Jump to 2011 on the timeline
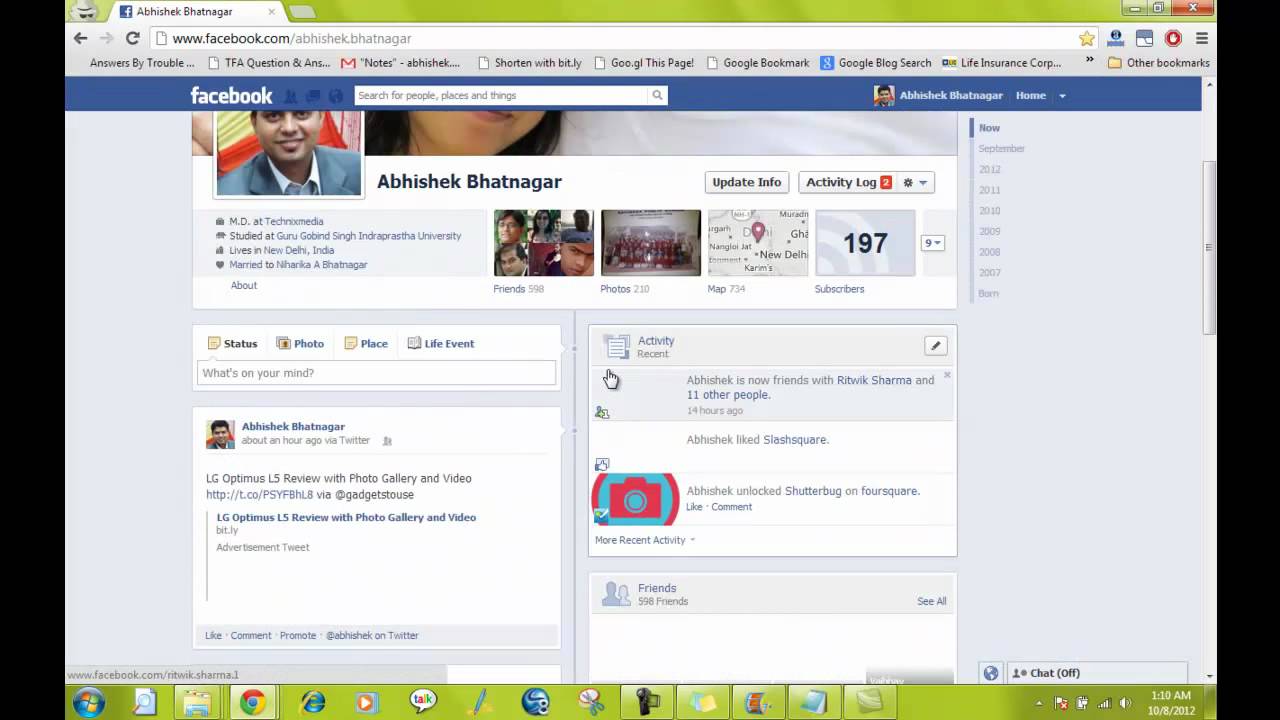 (x=989, y=190)
